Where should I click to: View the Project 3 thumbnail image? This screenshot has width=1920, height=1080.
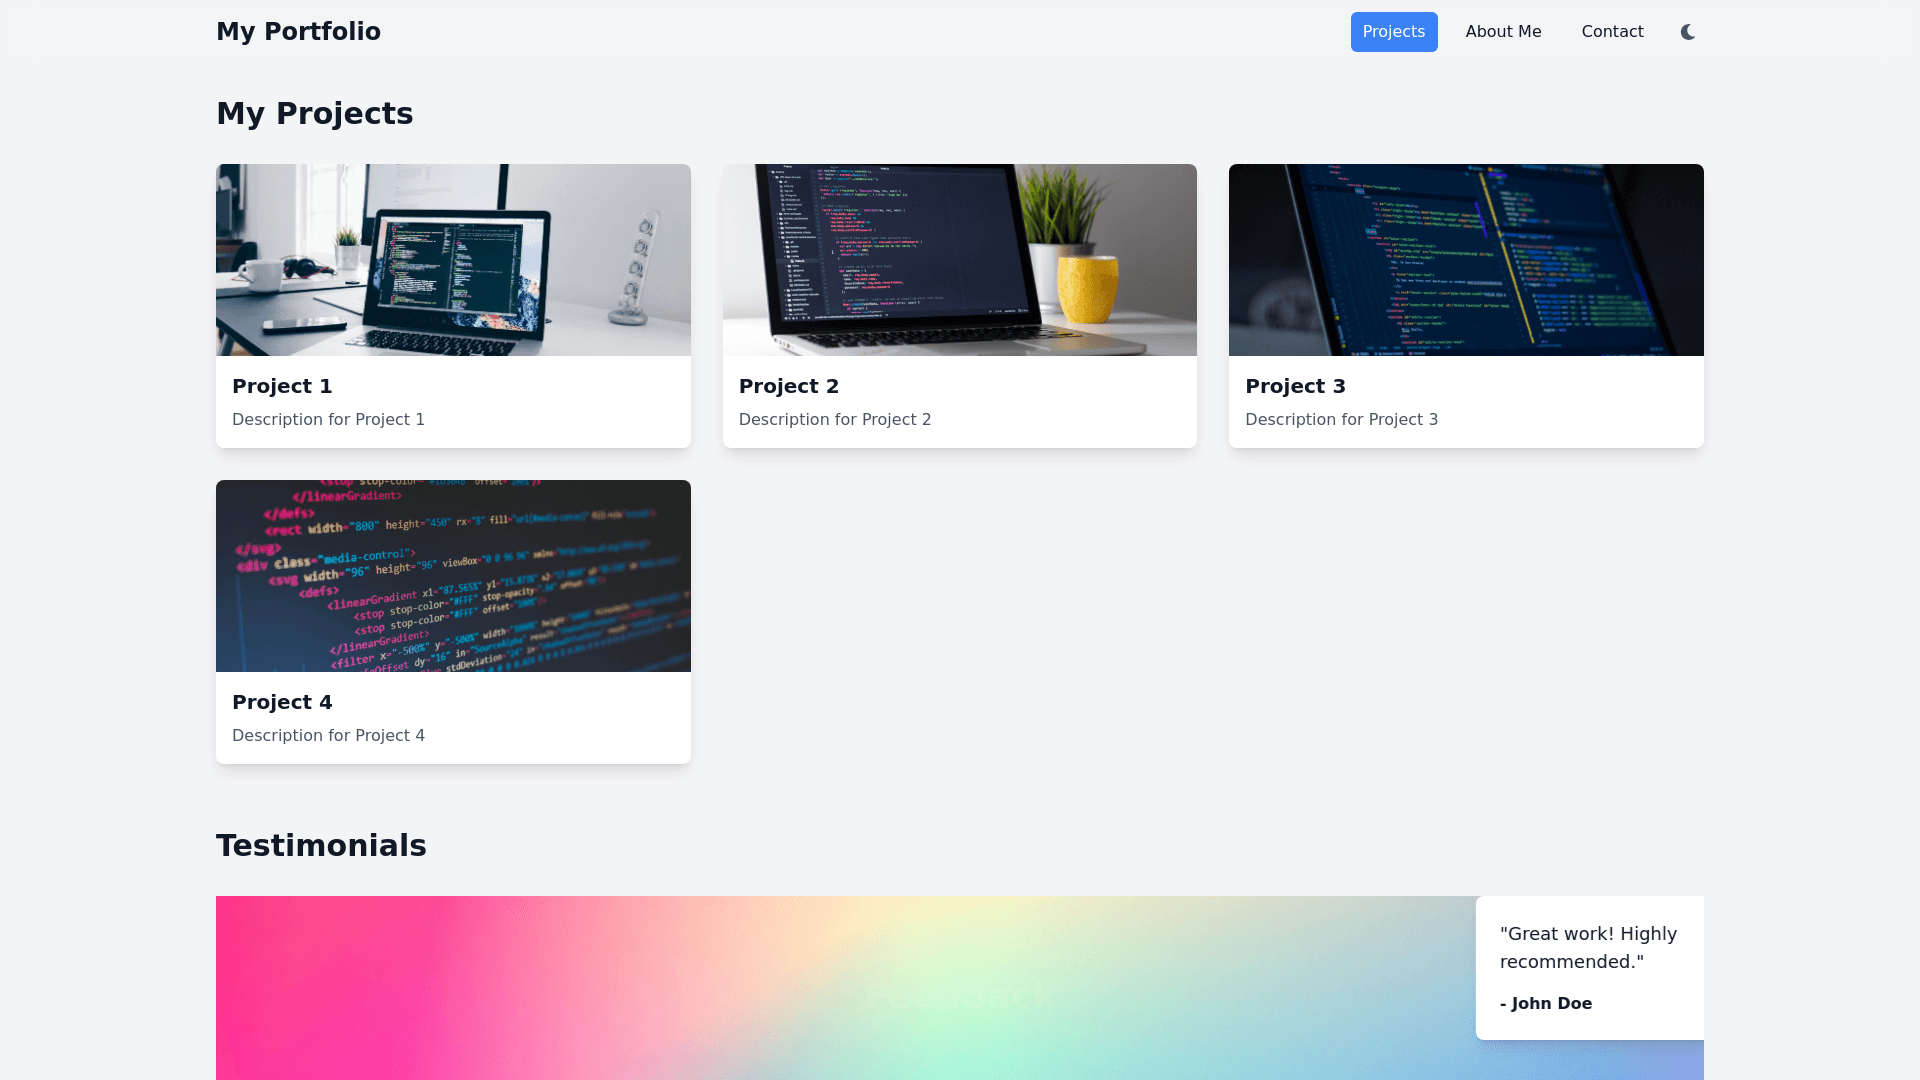pyautogui.click(x=1465, y=259)
